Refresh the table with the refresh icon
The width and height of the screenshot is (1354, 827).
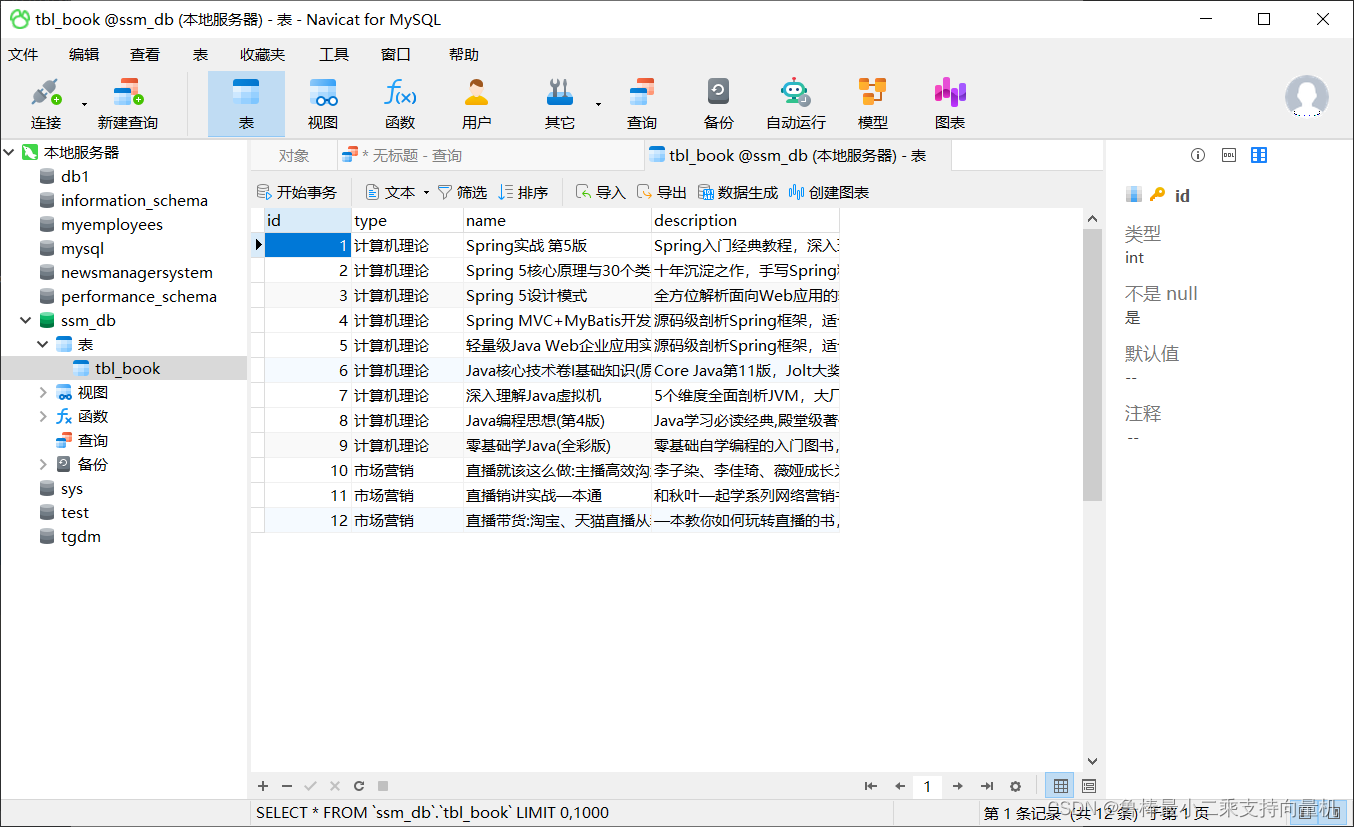coord(359,786)
